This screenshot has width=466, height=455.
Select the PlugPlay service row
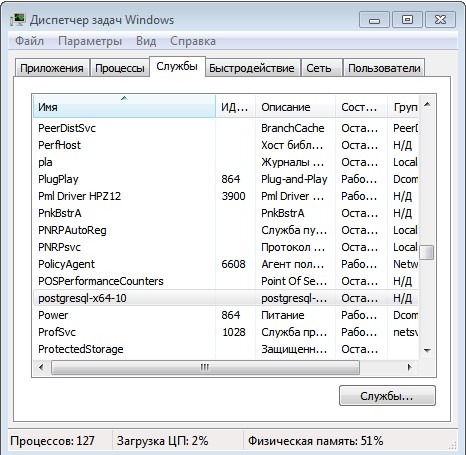coord(226,179)
